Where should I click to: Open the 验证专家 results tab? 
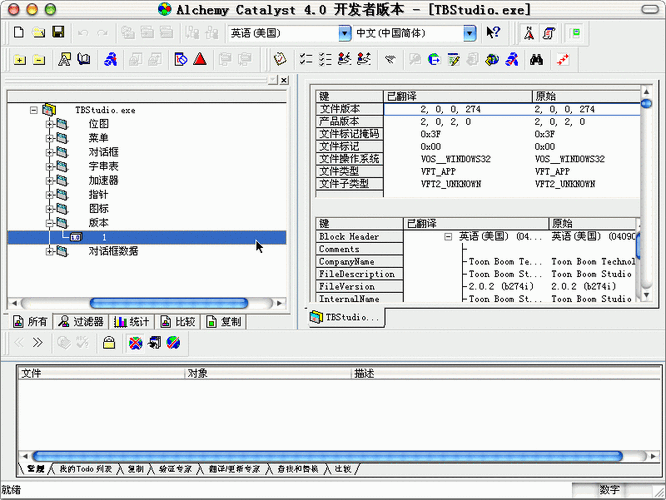(175, 469)
